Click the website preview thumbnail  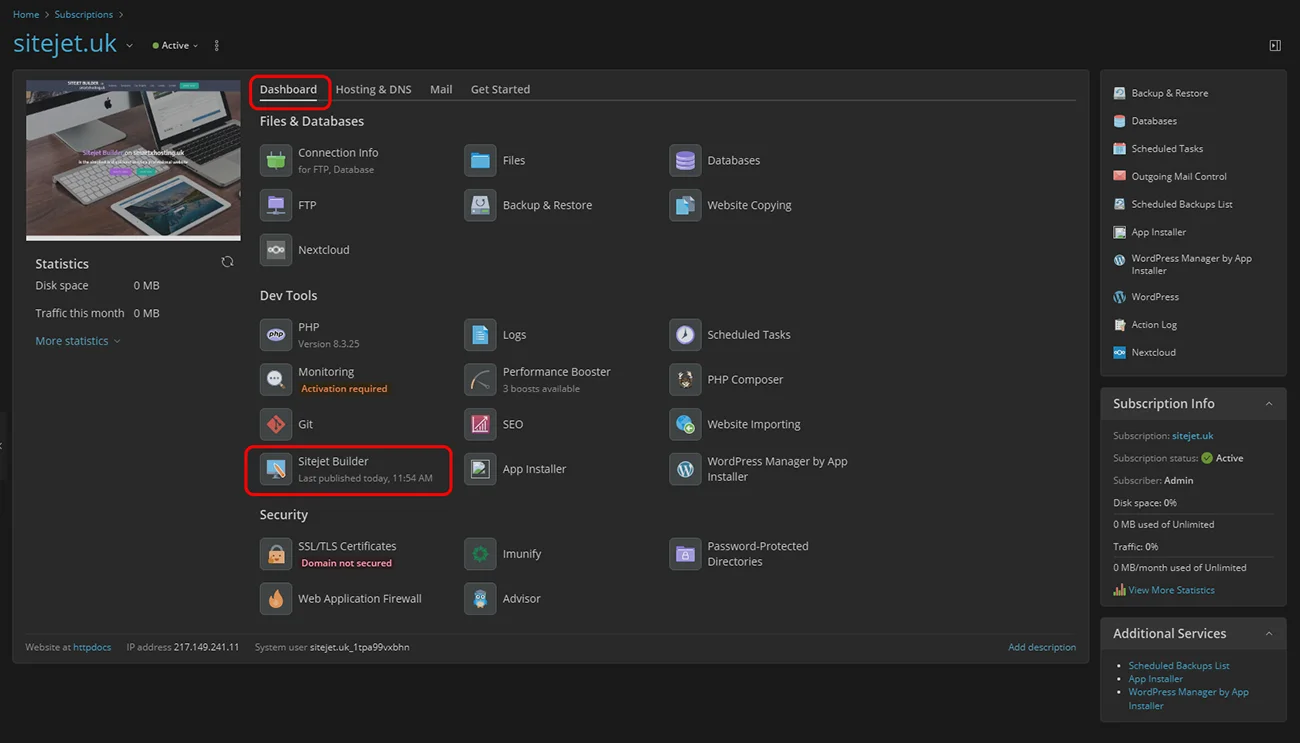[x=133, y=160]
